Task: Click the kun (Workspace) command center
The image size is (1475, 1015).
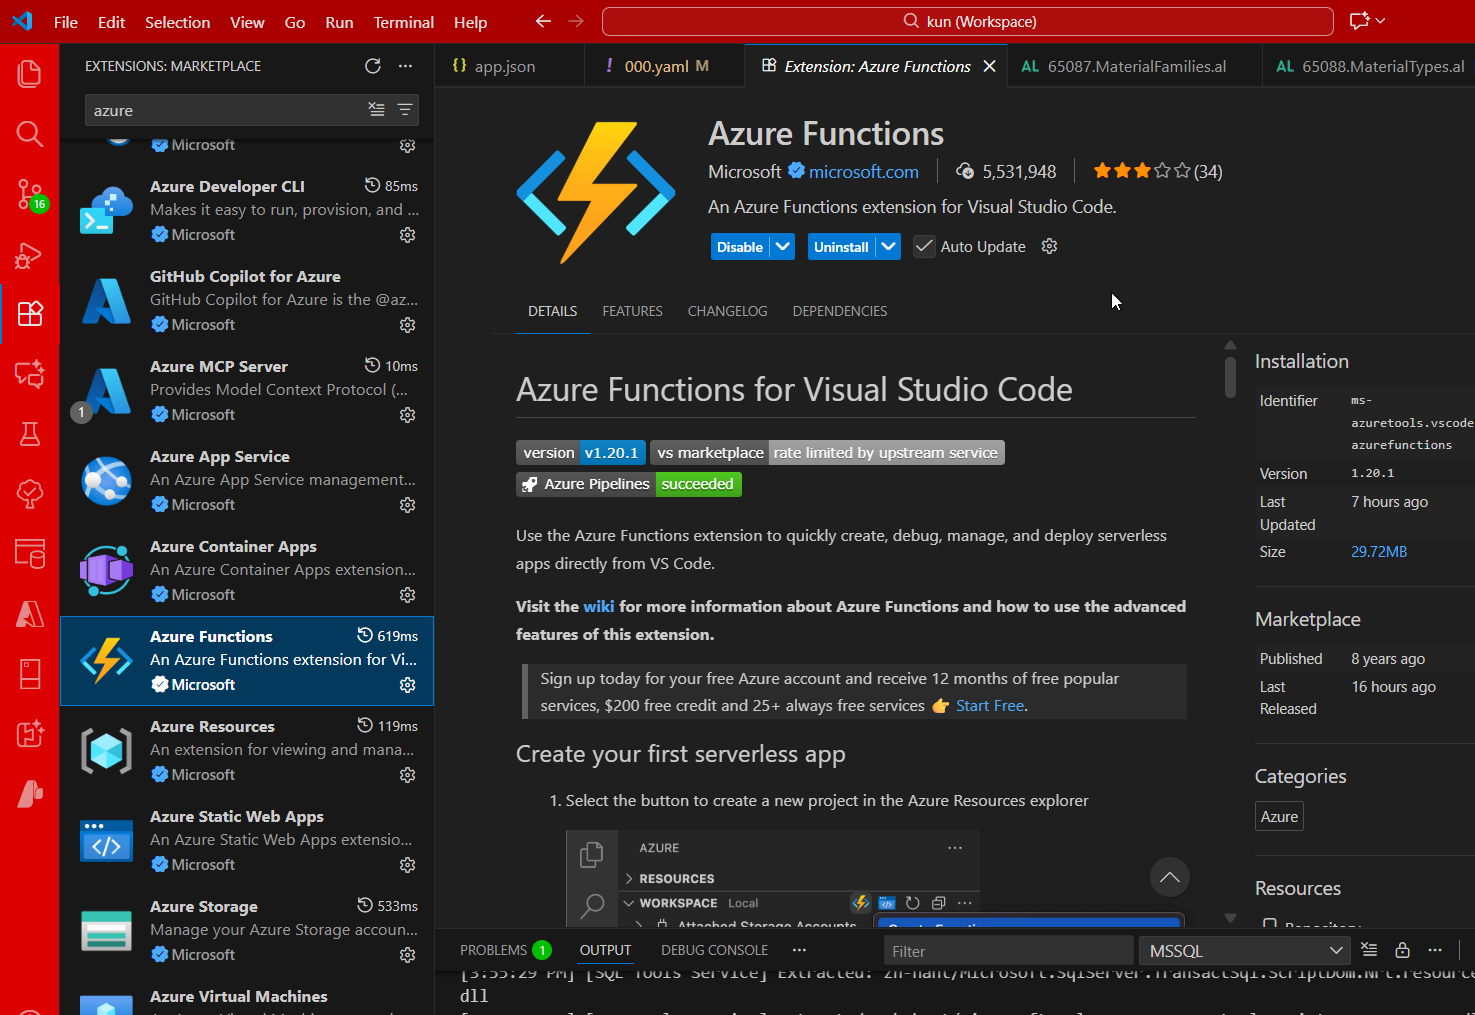Action: click(968, 21)
